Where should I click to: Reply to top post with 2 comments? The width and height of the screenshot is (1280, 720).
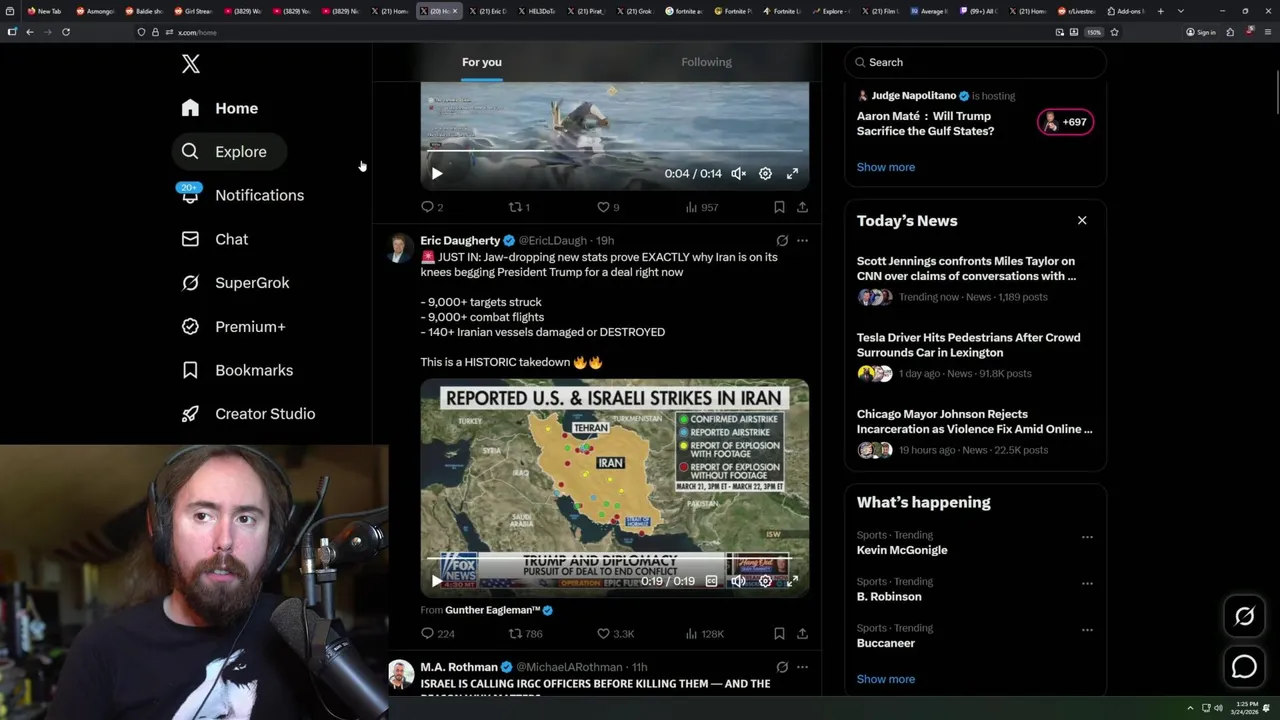click(432, 207)
